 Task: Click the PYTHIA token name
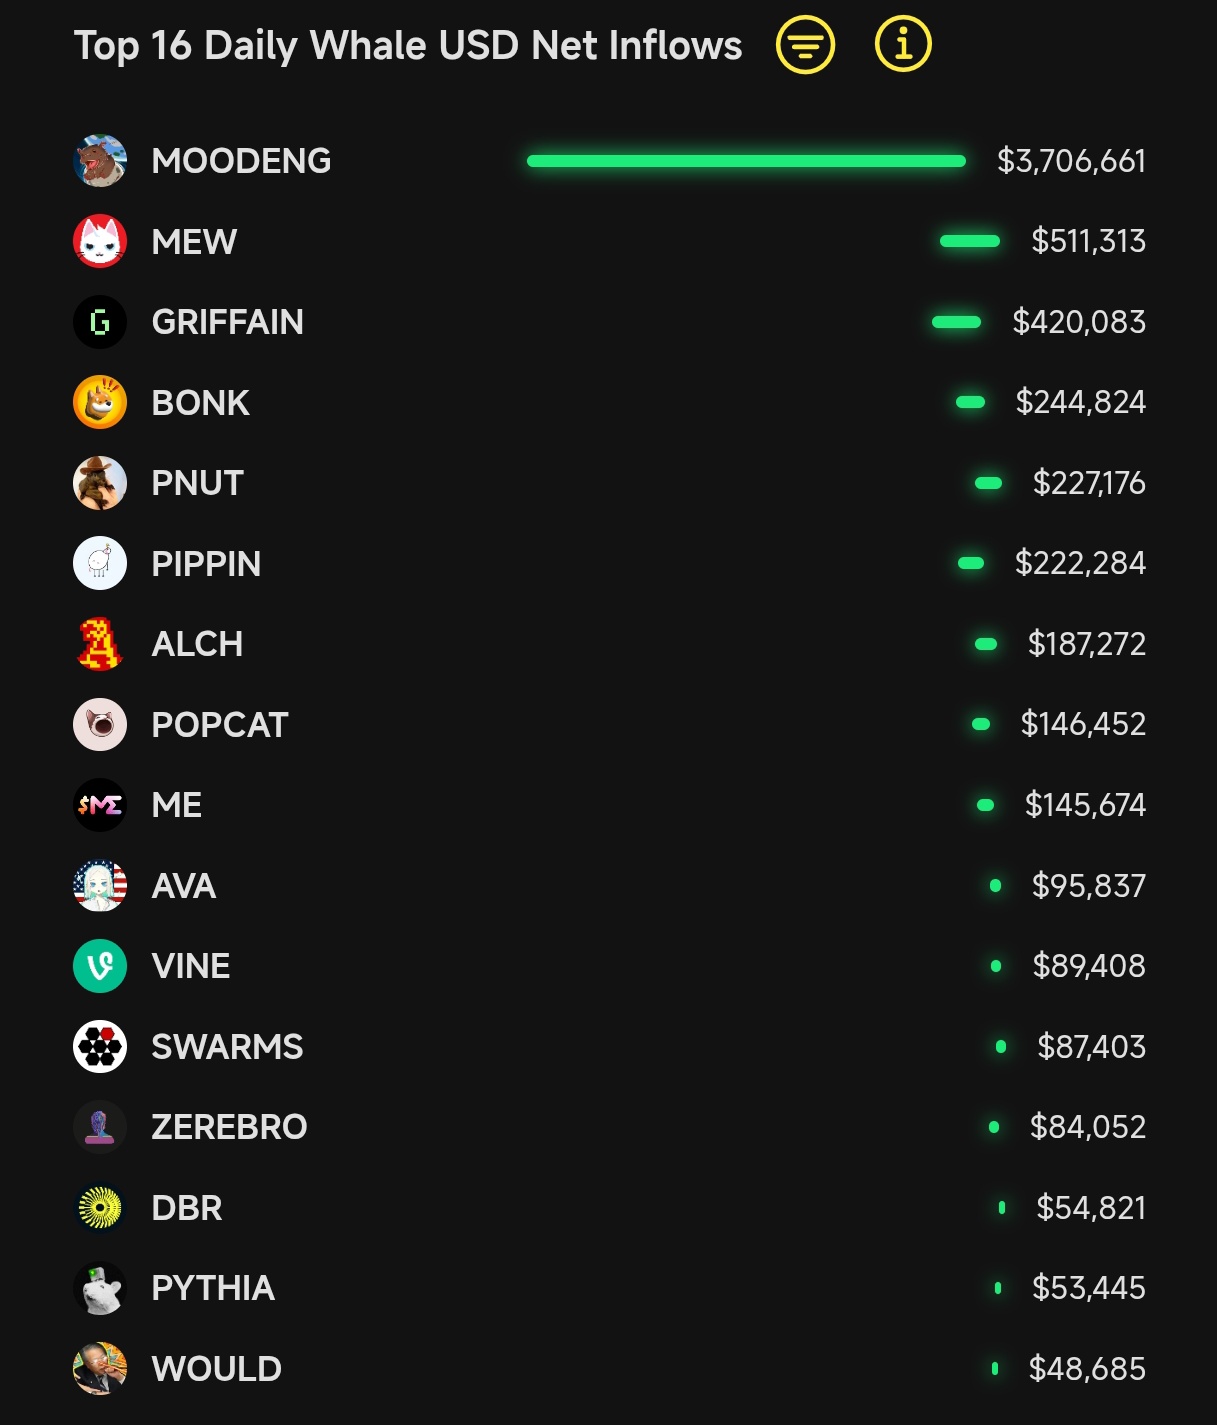213,1288
